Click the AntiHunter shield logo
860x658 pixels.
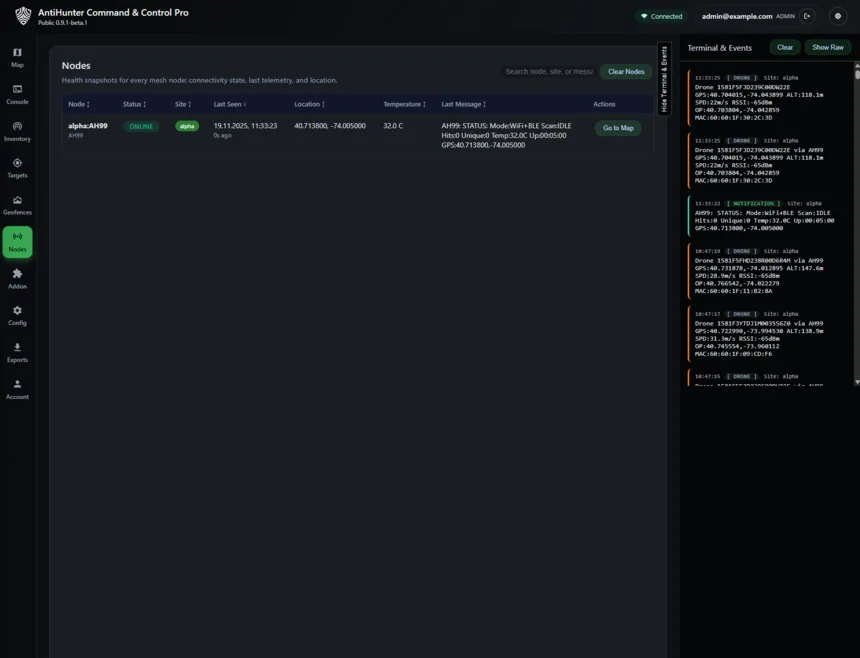23,16
